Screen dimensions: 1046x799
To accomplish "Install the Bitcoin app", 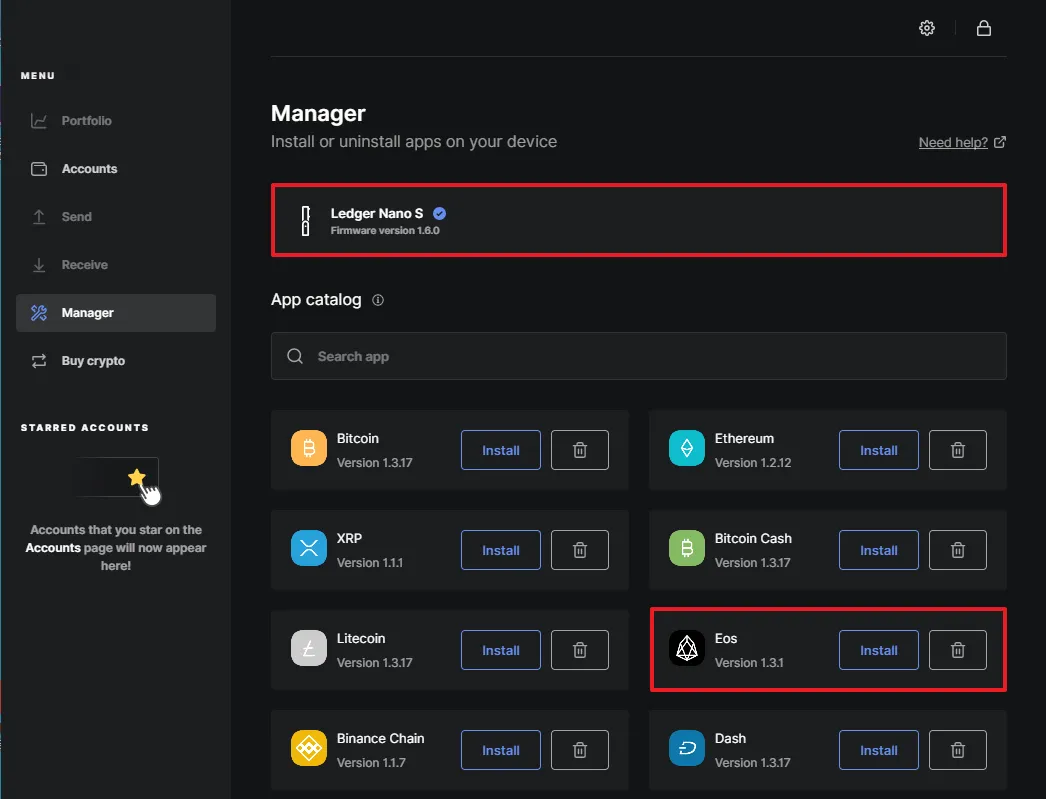I will tap(501, 450).
